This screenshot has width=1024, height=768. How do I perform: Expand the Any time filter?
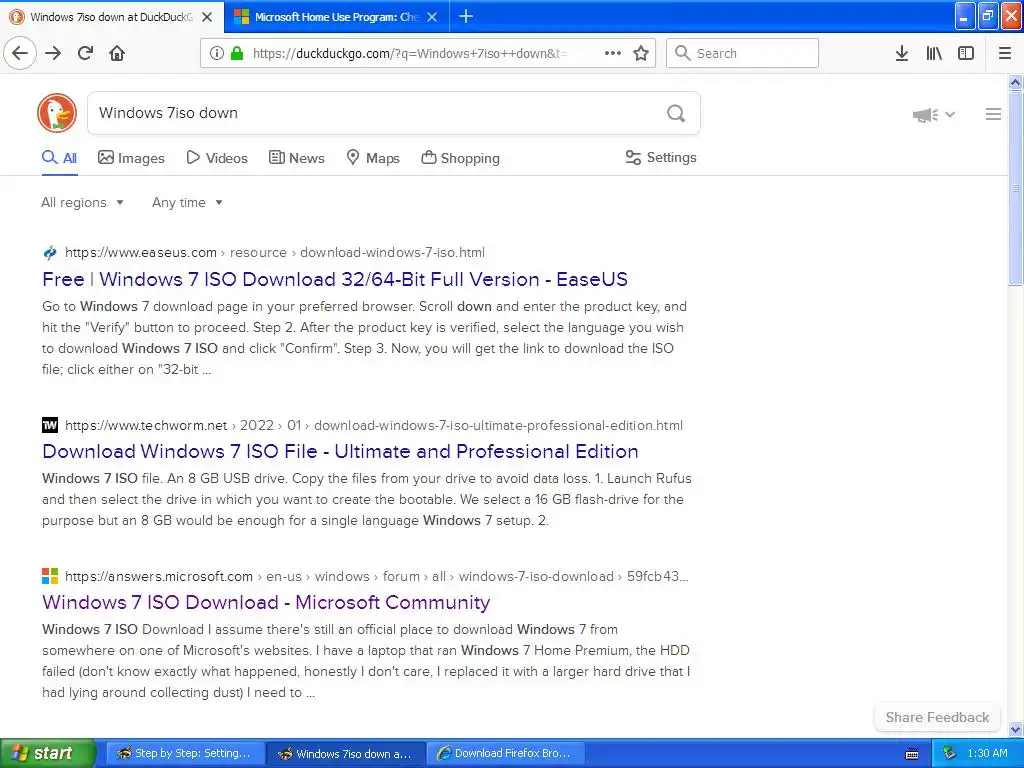click(187, 202)
